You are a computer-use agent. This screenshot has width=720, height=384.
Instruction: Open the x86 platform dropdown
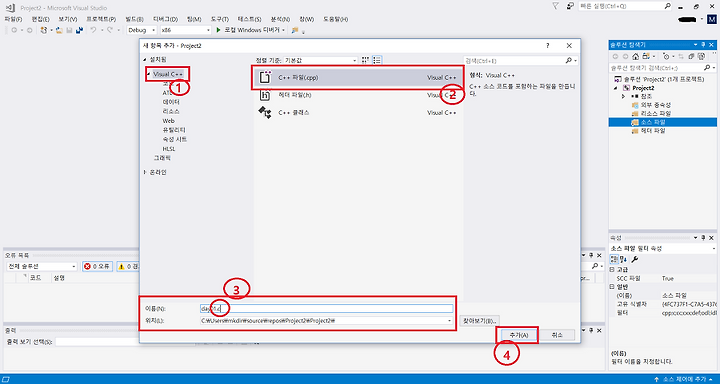click(186, 30)
